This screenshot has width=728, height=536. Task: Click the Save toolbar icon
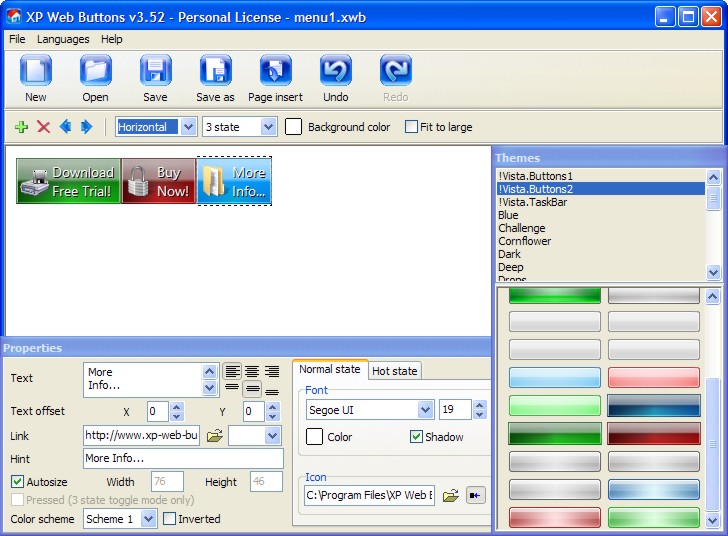pos(155,72)
